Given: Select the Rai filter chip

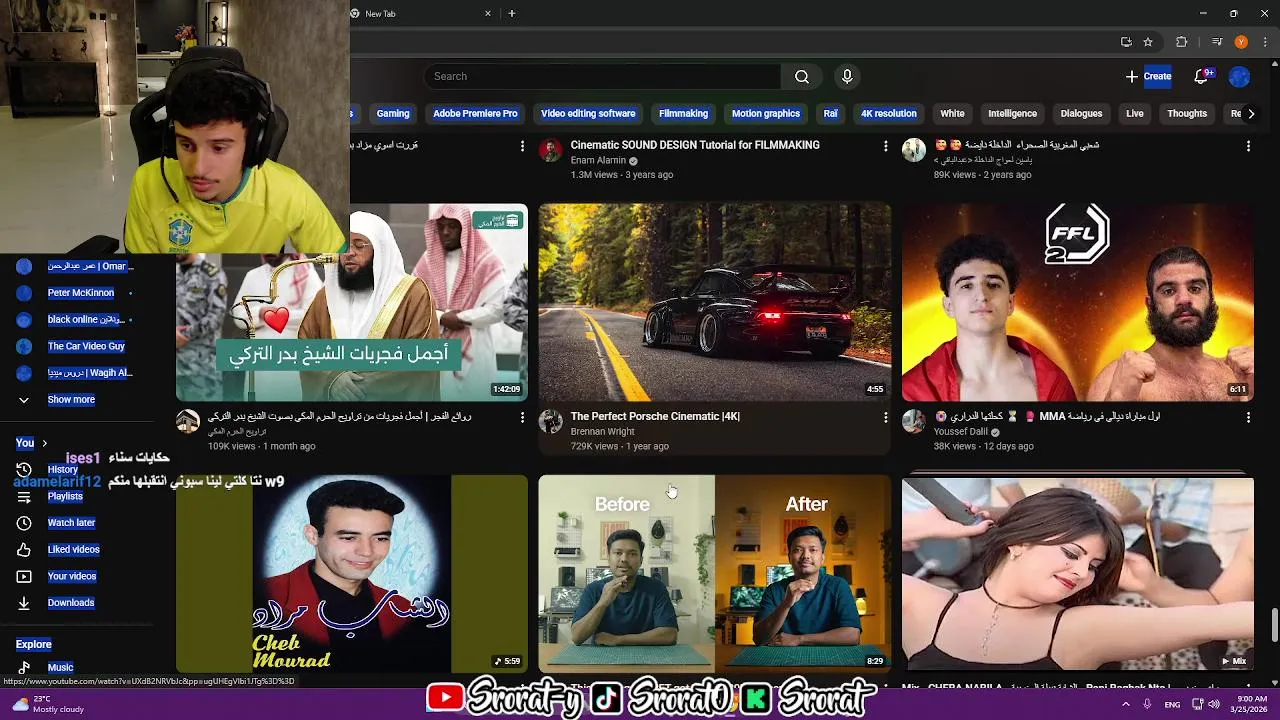Looking at the screenshot, I should click(830, 114).
